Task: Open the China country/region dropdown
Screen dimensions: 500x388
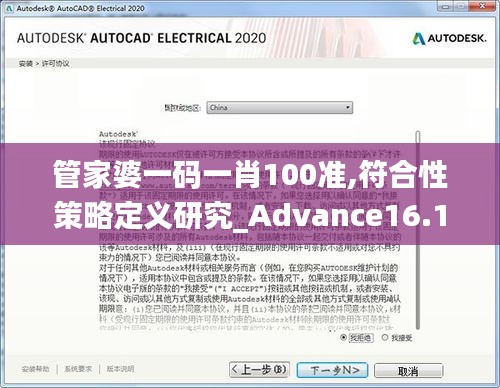Action: (279, 108)
